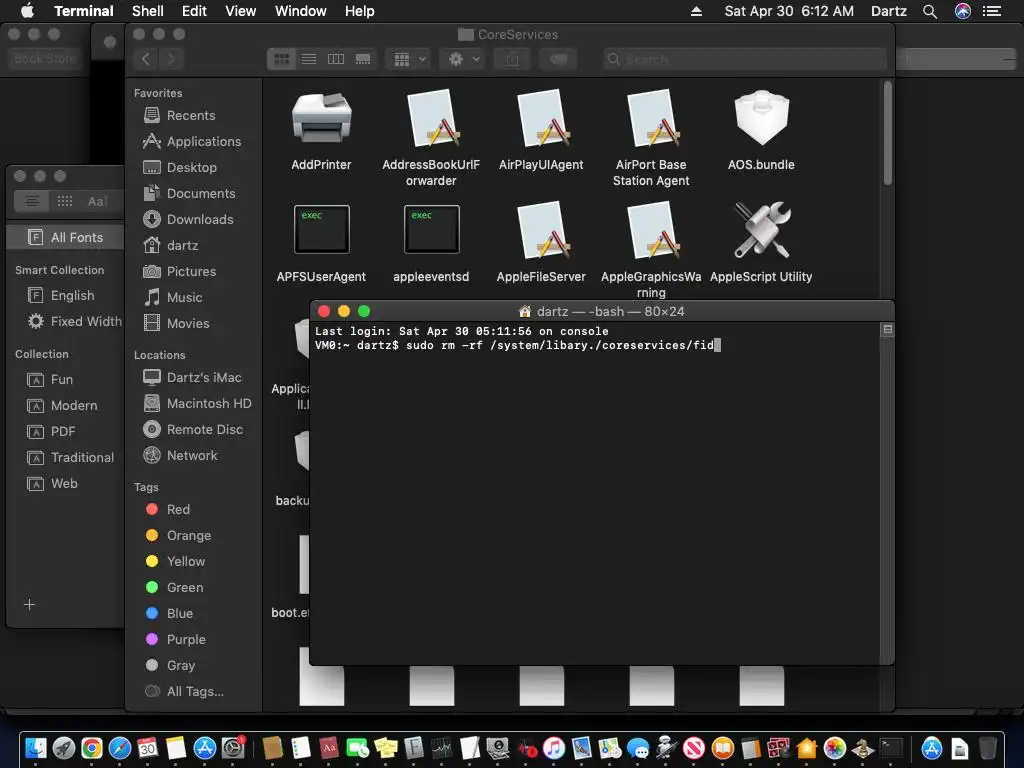1024x768 pixels.
Task: Select Web collection in Font Book
Action: (52, 484)
